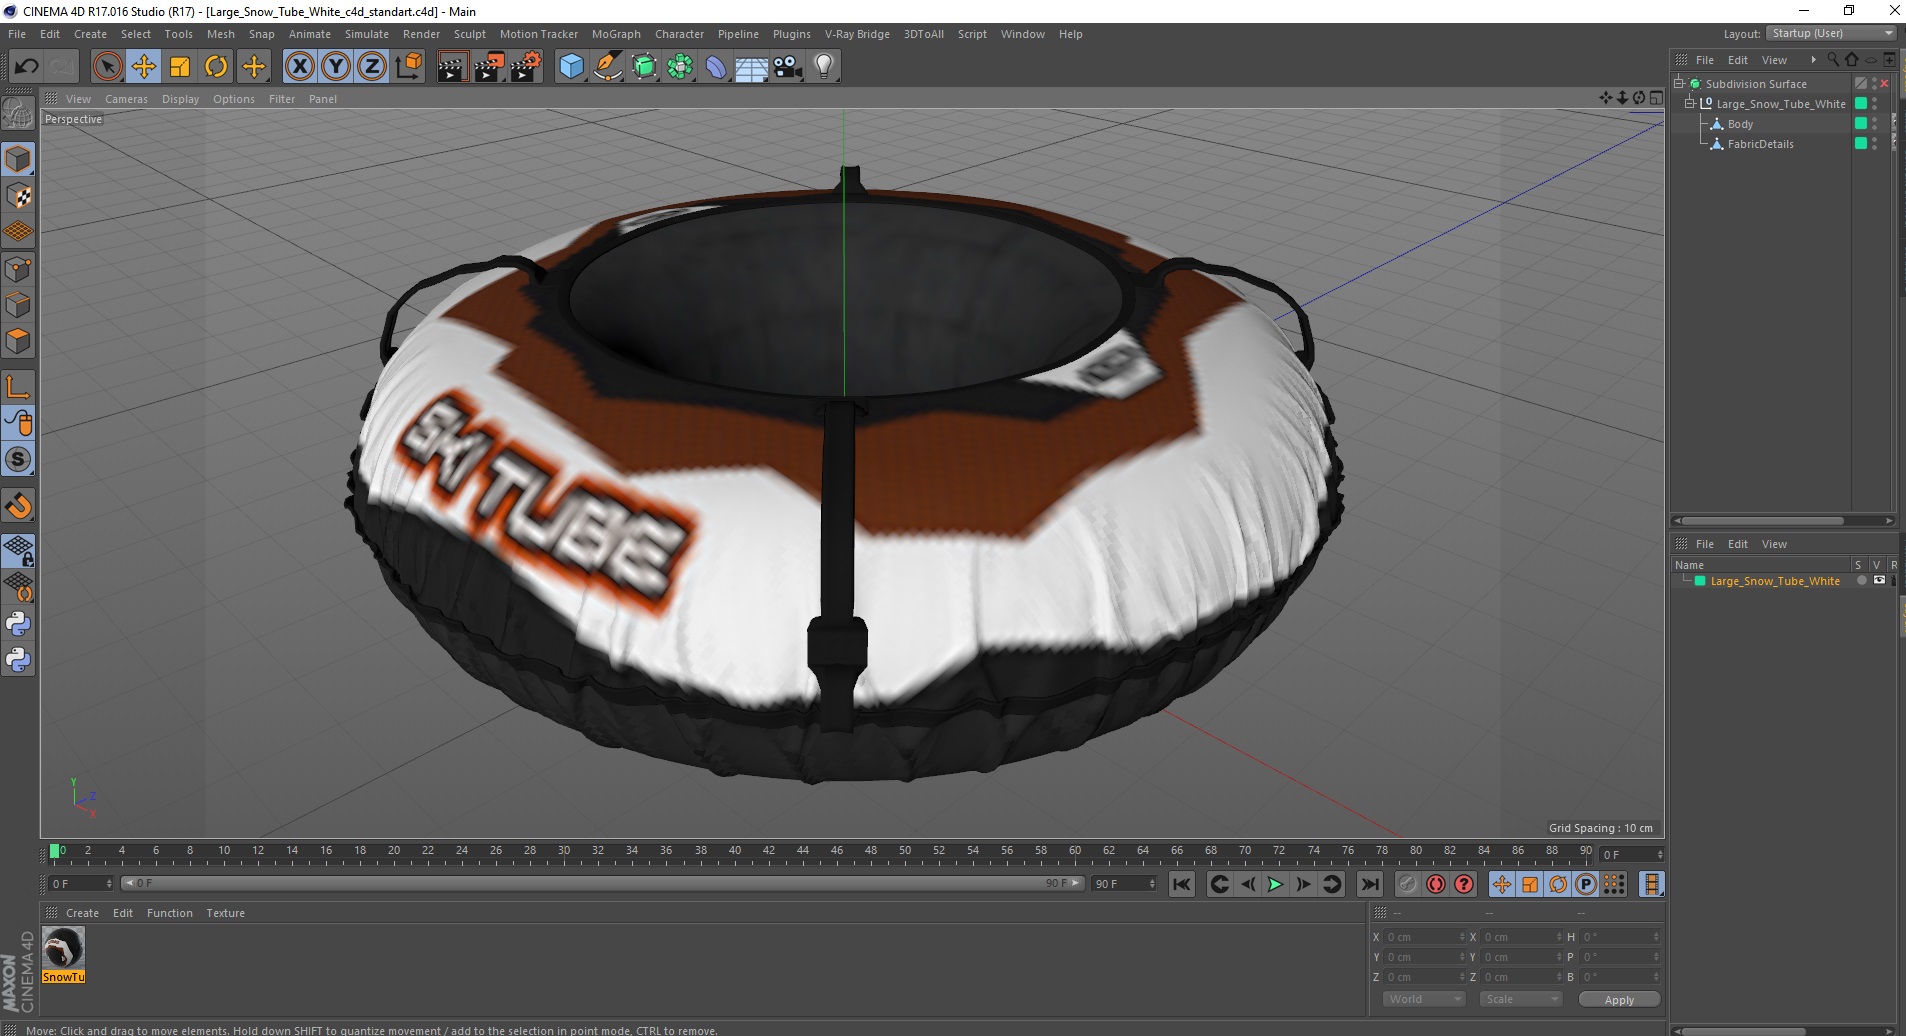The width and height of the screenshot is (1906, 1036).
Task: Switch to Texture mode in sidebar
Action: click(18, 196)
